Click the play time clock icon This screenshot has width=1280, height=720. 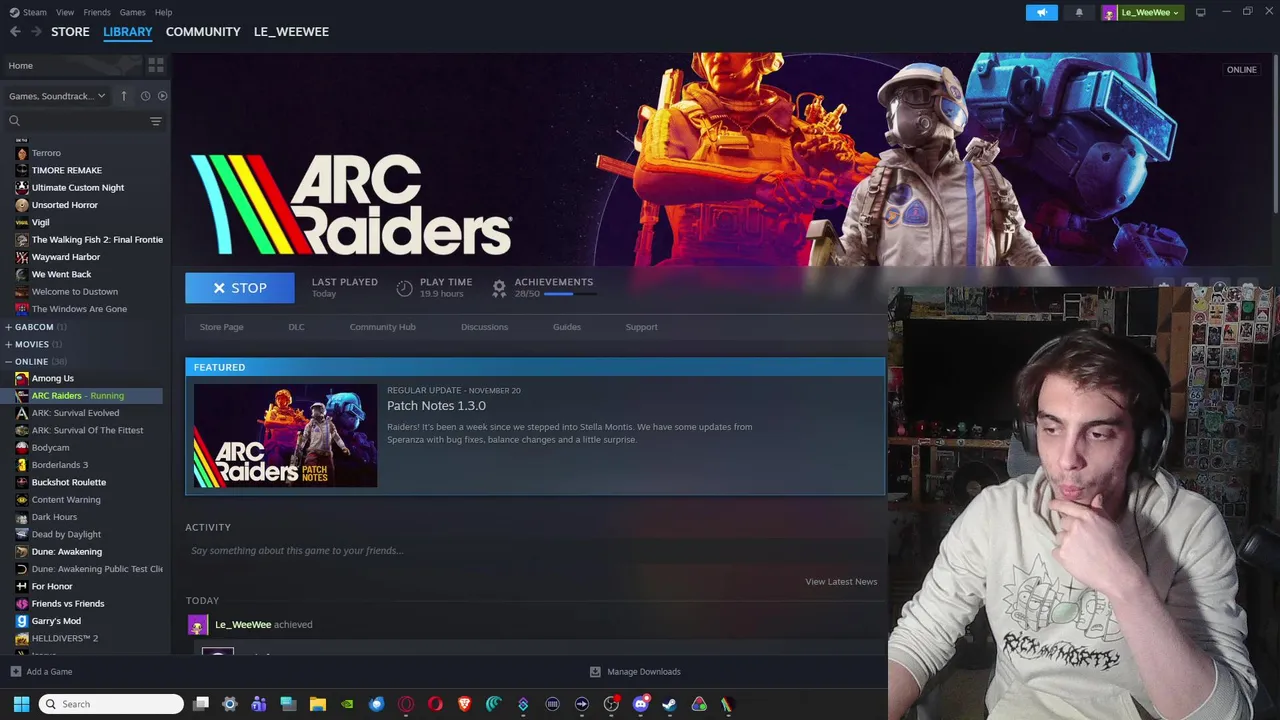pos(404,288)
